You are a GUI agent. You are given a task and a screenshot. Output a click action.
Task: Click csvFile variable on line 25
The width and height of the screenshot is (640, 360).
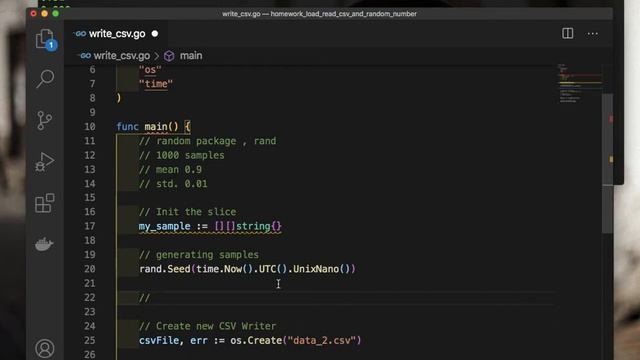[x=159, y=340]
